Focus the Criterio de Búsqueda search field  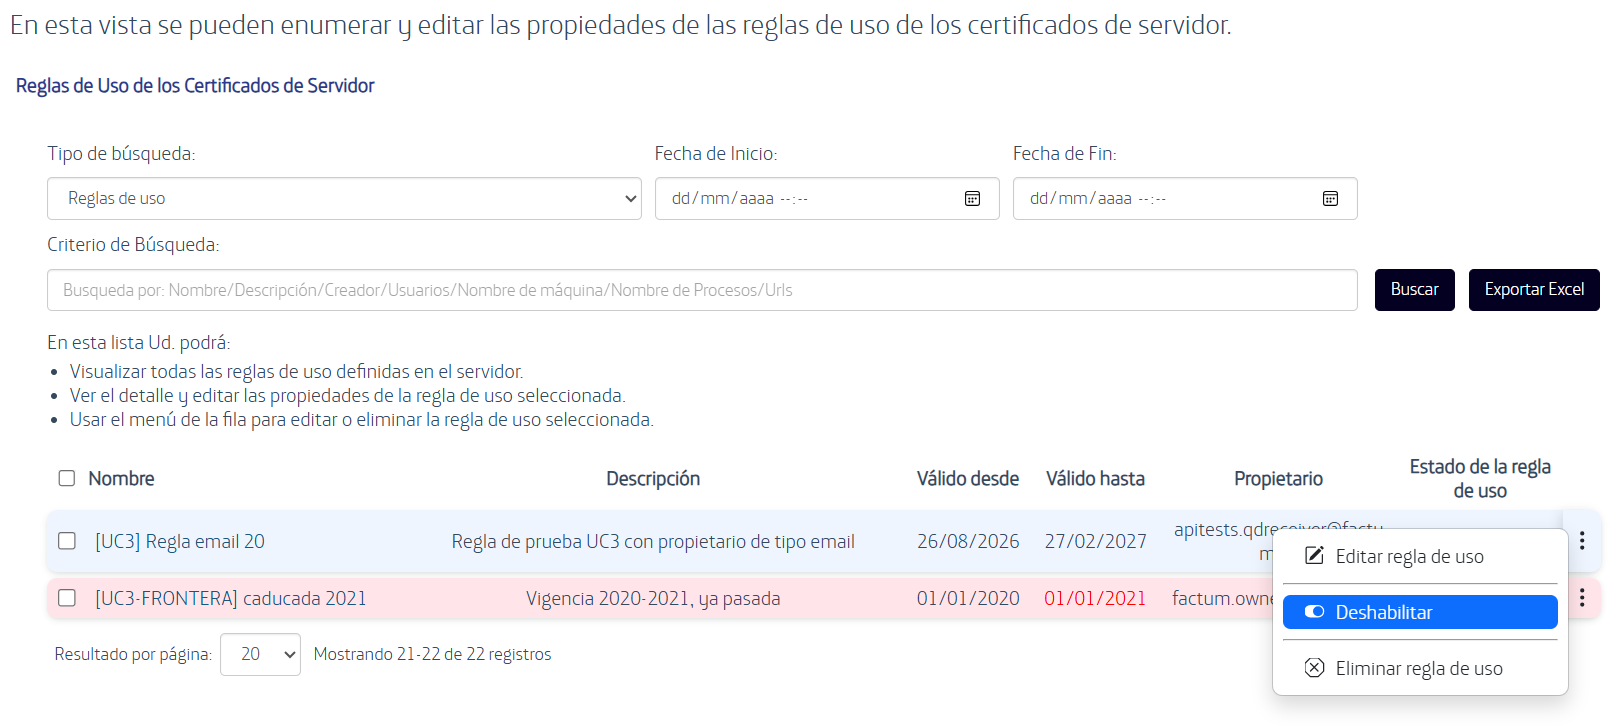coord(702,290)
